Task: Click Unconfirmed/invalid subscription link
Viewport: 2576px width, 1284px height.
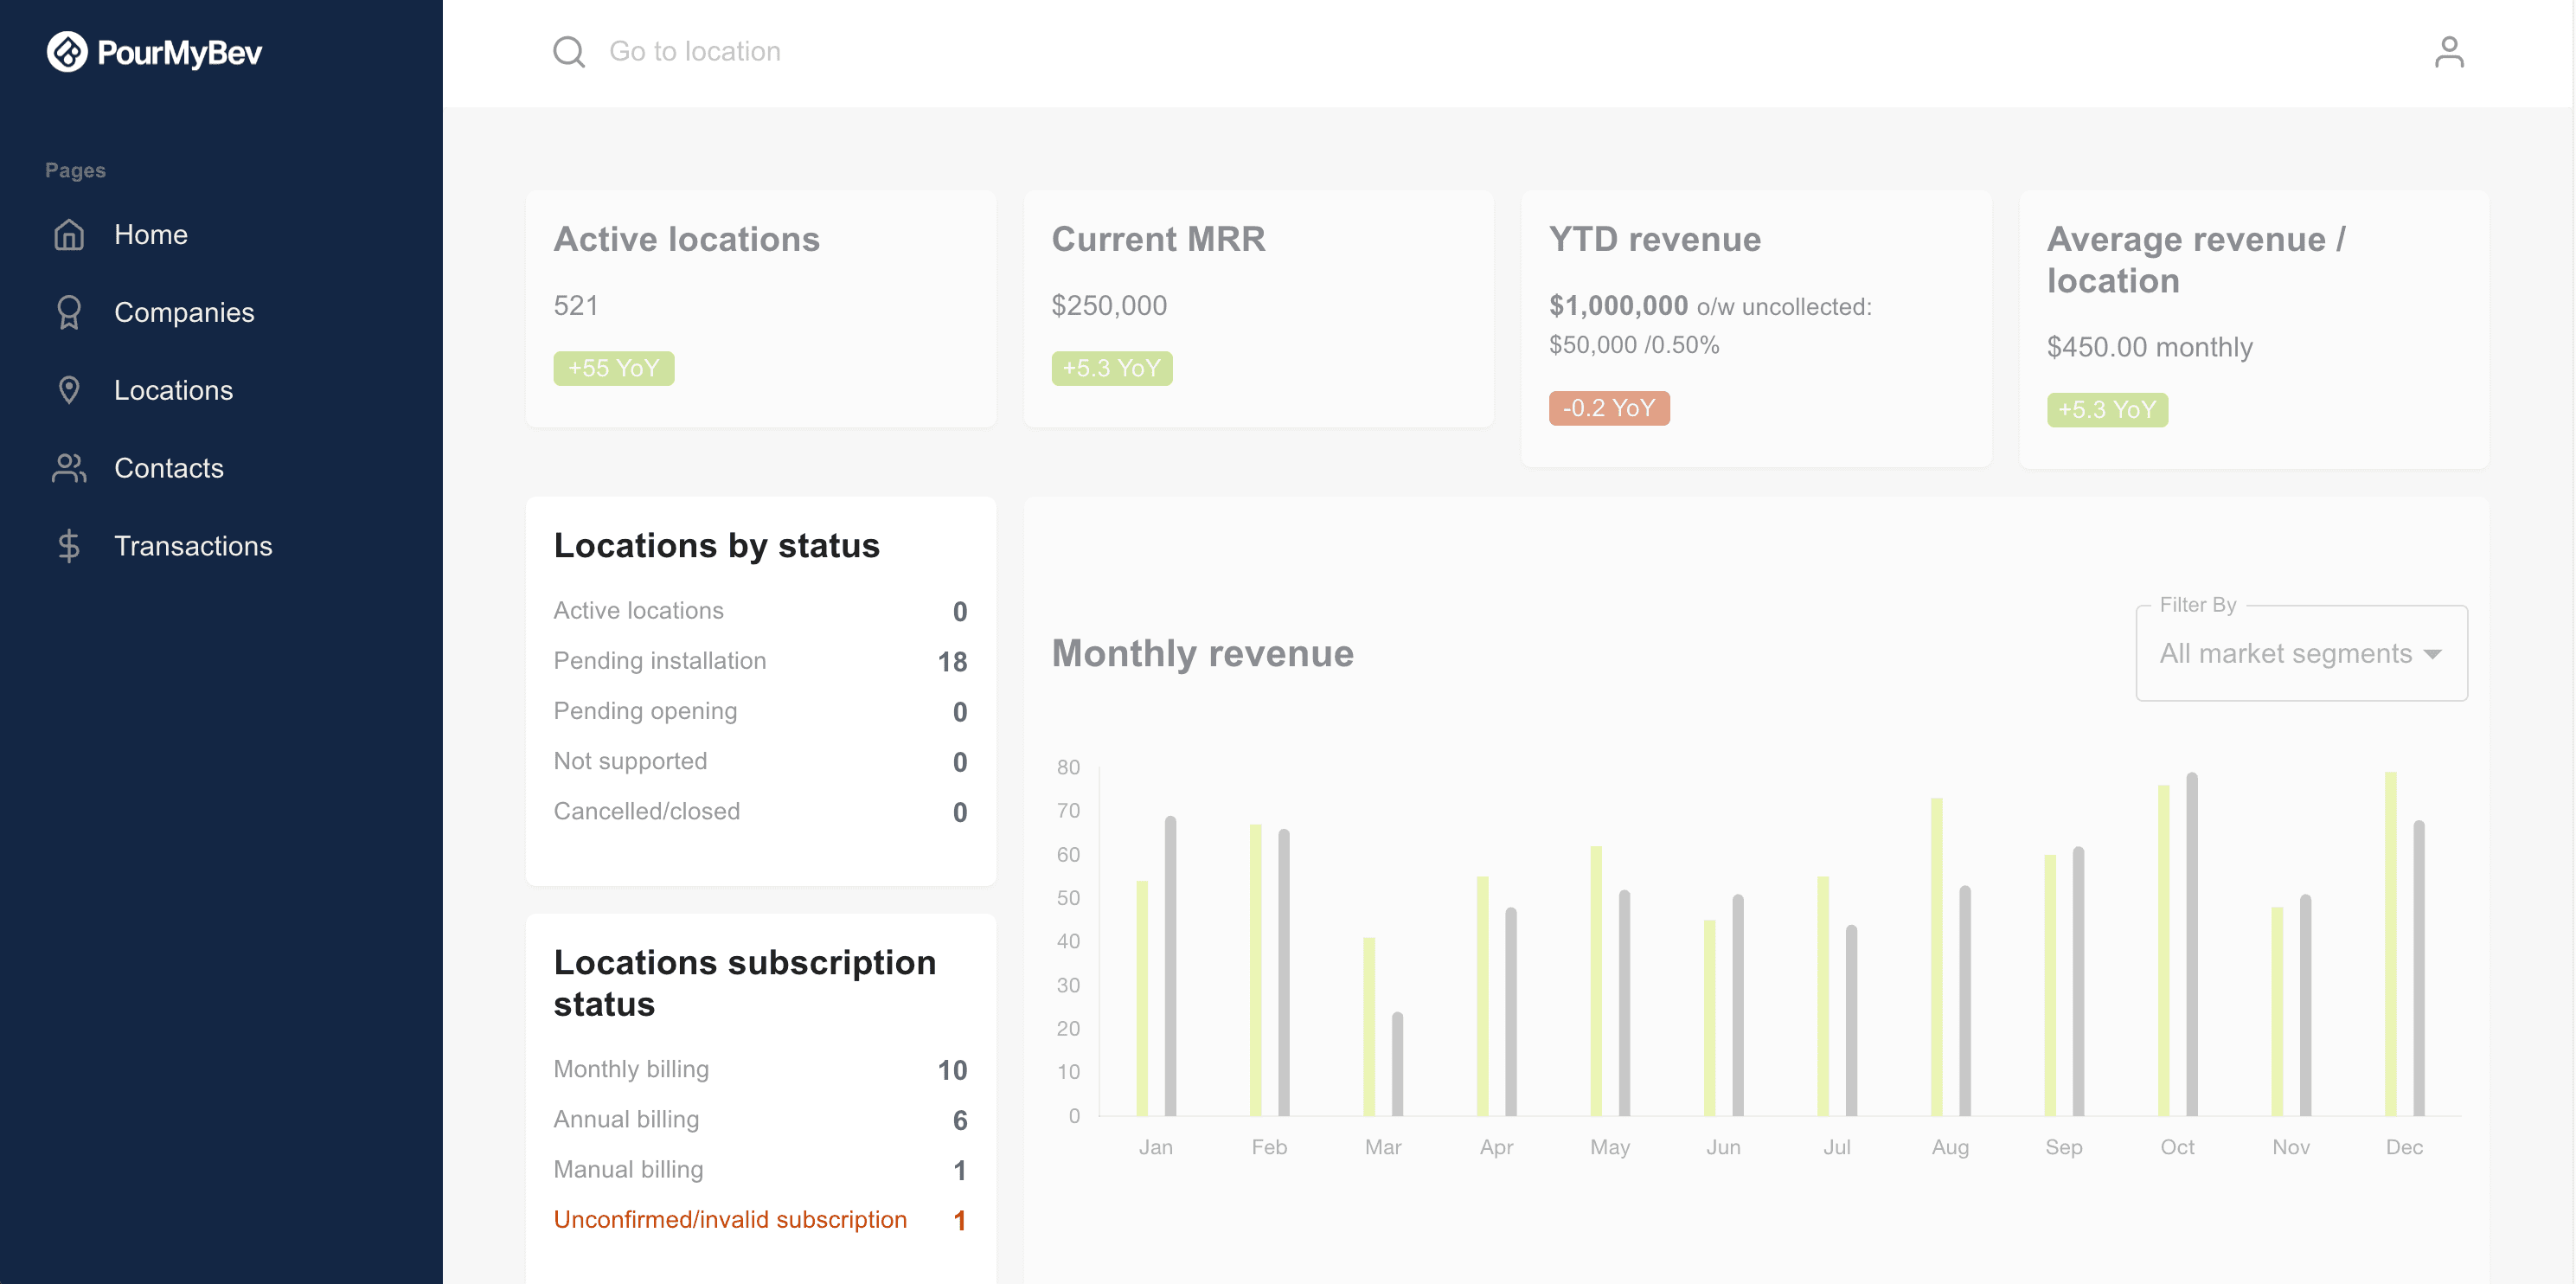Action: (x=730, y=1220)
